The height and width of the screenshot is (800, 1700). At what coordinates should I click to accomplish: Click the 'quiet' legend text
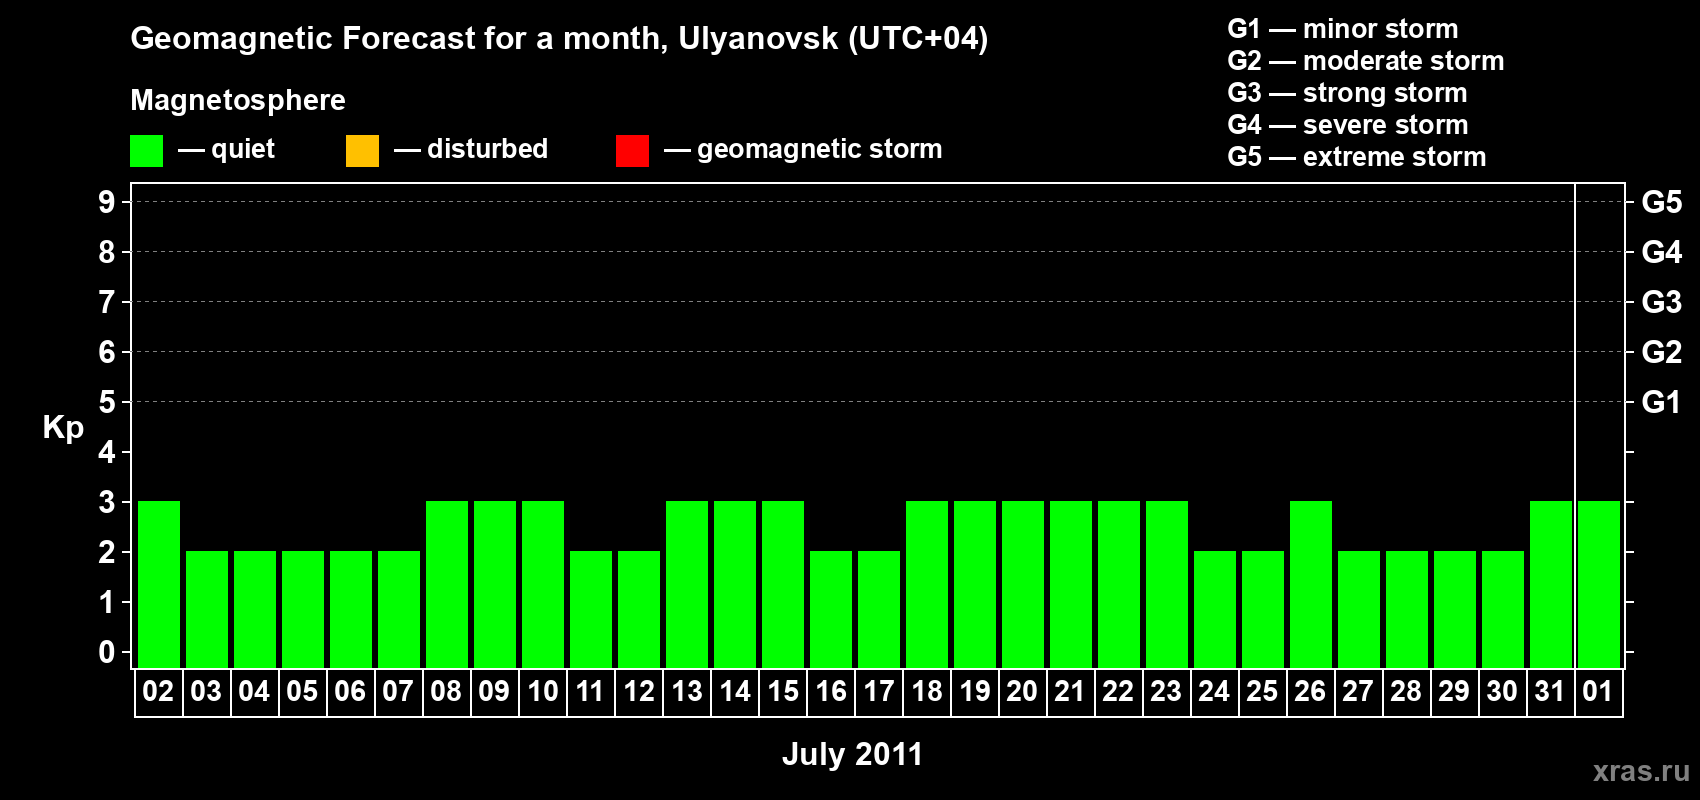click(x=243, y=149)
